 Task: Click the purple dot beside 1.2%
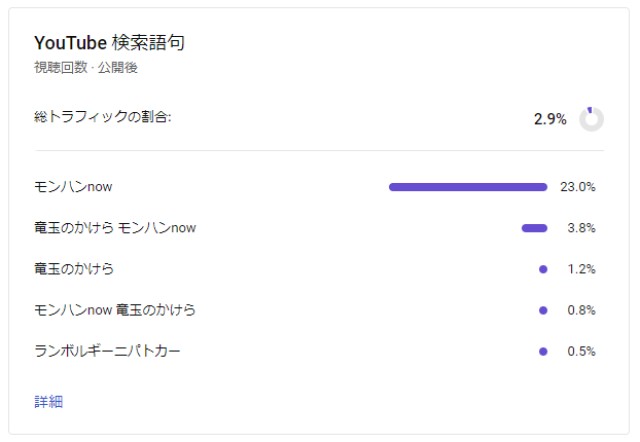(543, 269)
